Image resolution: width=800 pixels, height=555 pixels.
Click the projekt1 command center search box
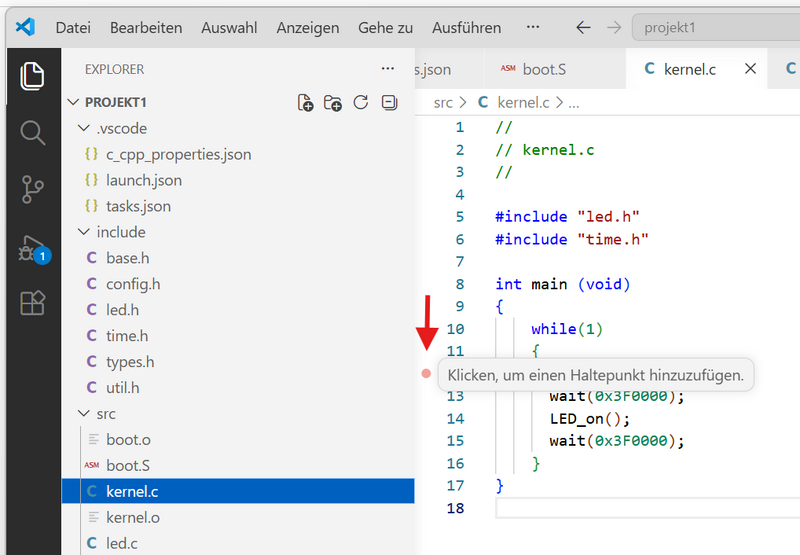pos(716,28)
